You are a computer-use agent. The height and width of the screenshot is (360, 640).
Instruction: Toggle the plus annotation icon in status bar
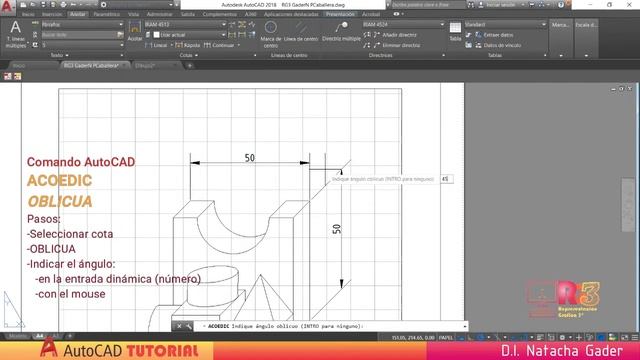point(578,337)
